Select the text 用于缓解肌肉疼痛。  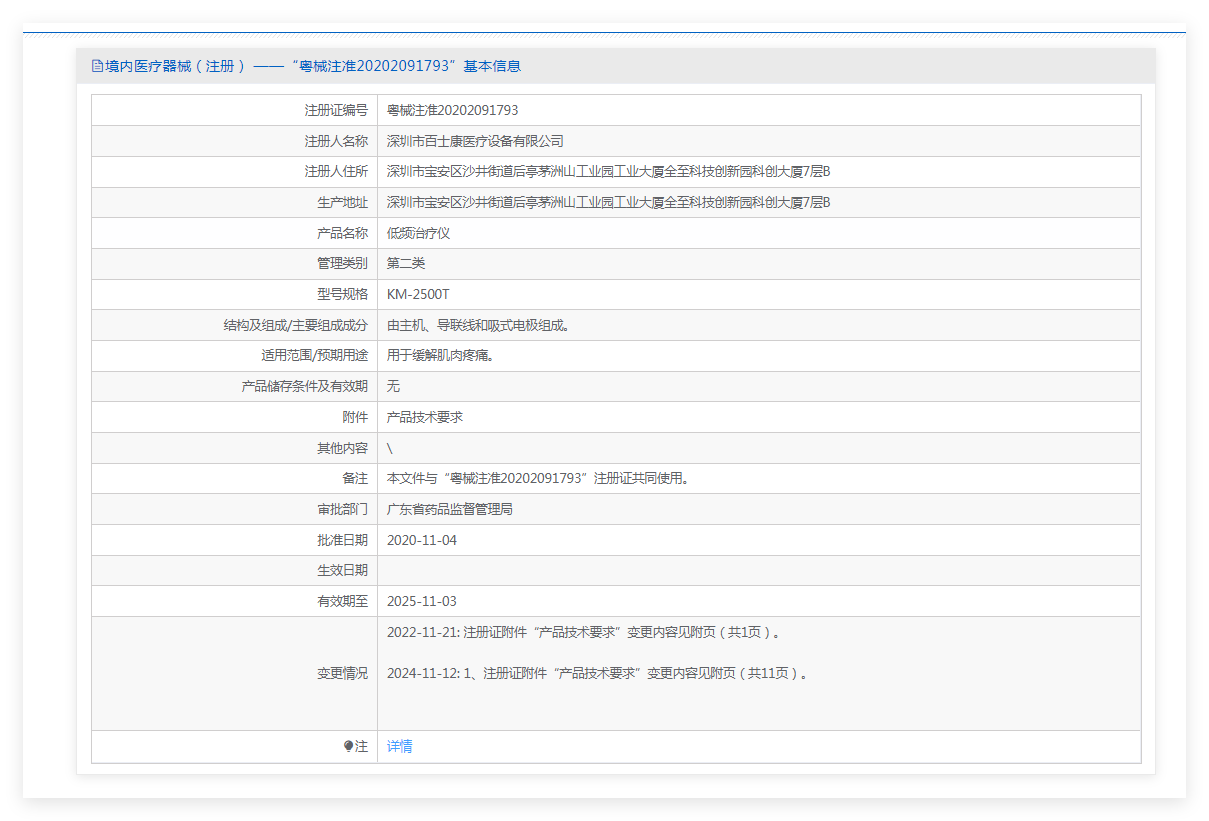pos(441,356)
